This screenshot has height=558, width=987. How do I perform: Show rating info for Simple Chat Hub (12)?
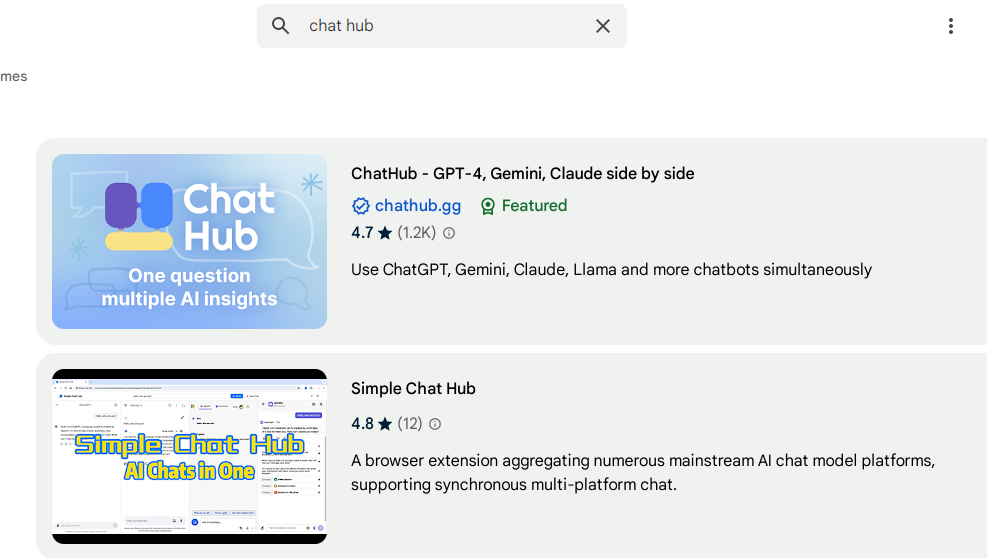(435, 424)
